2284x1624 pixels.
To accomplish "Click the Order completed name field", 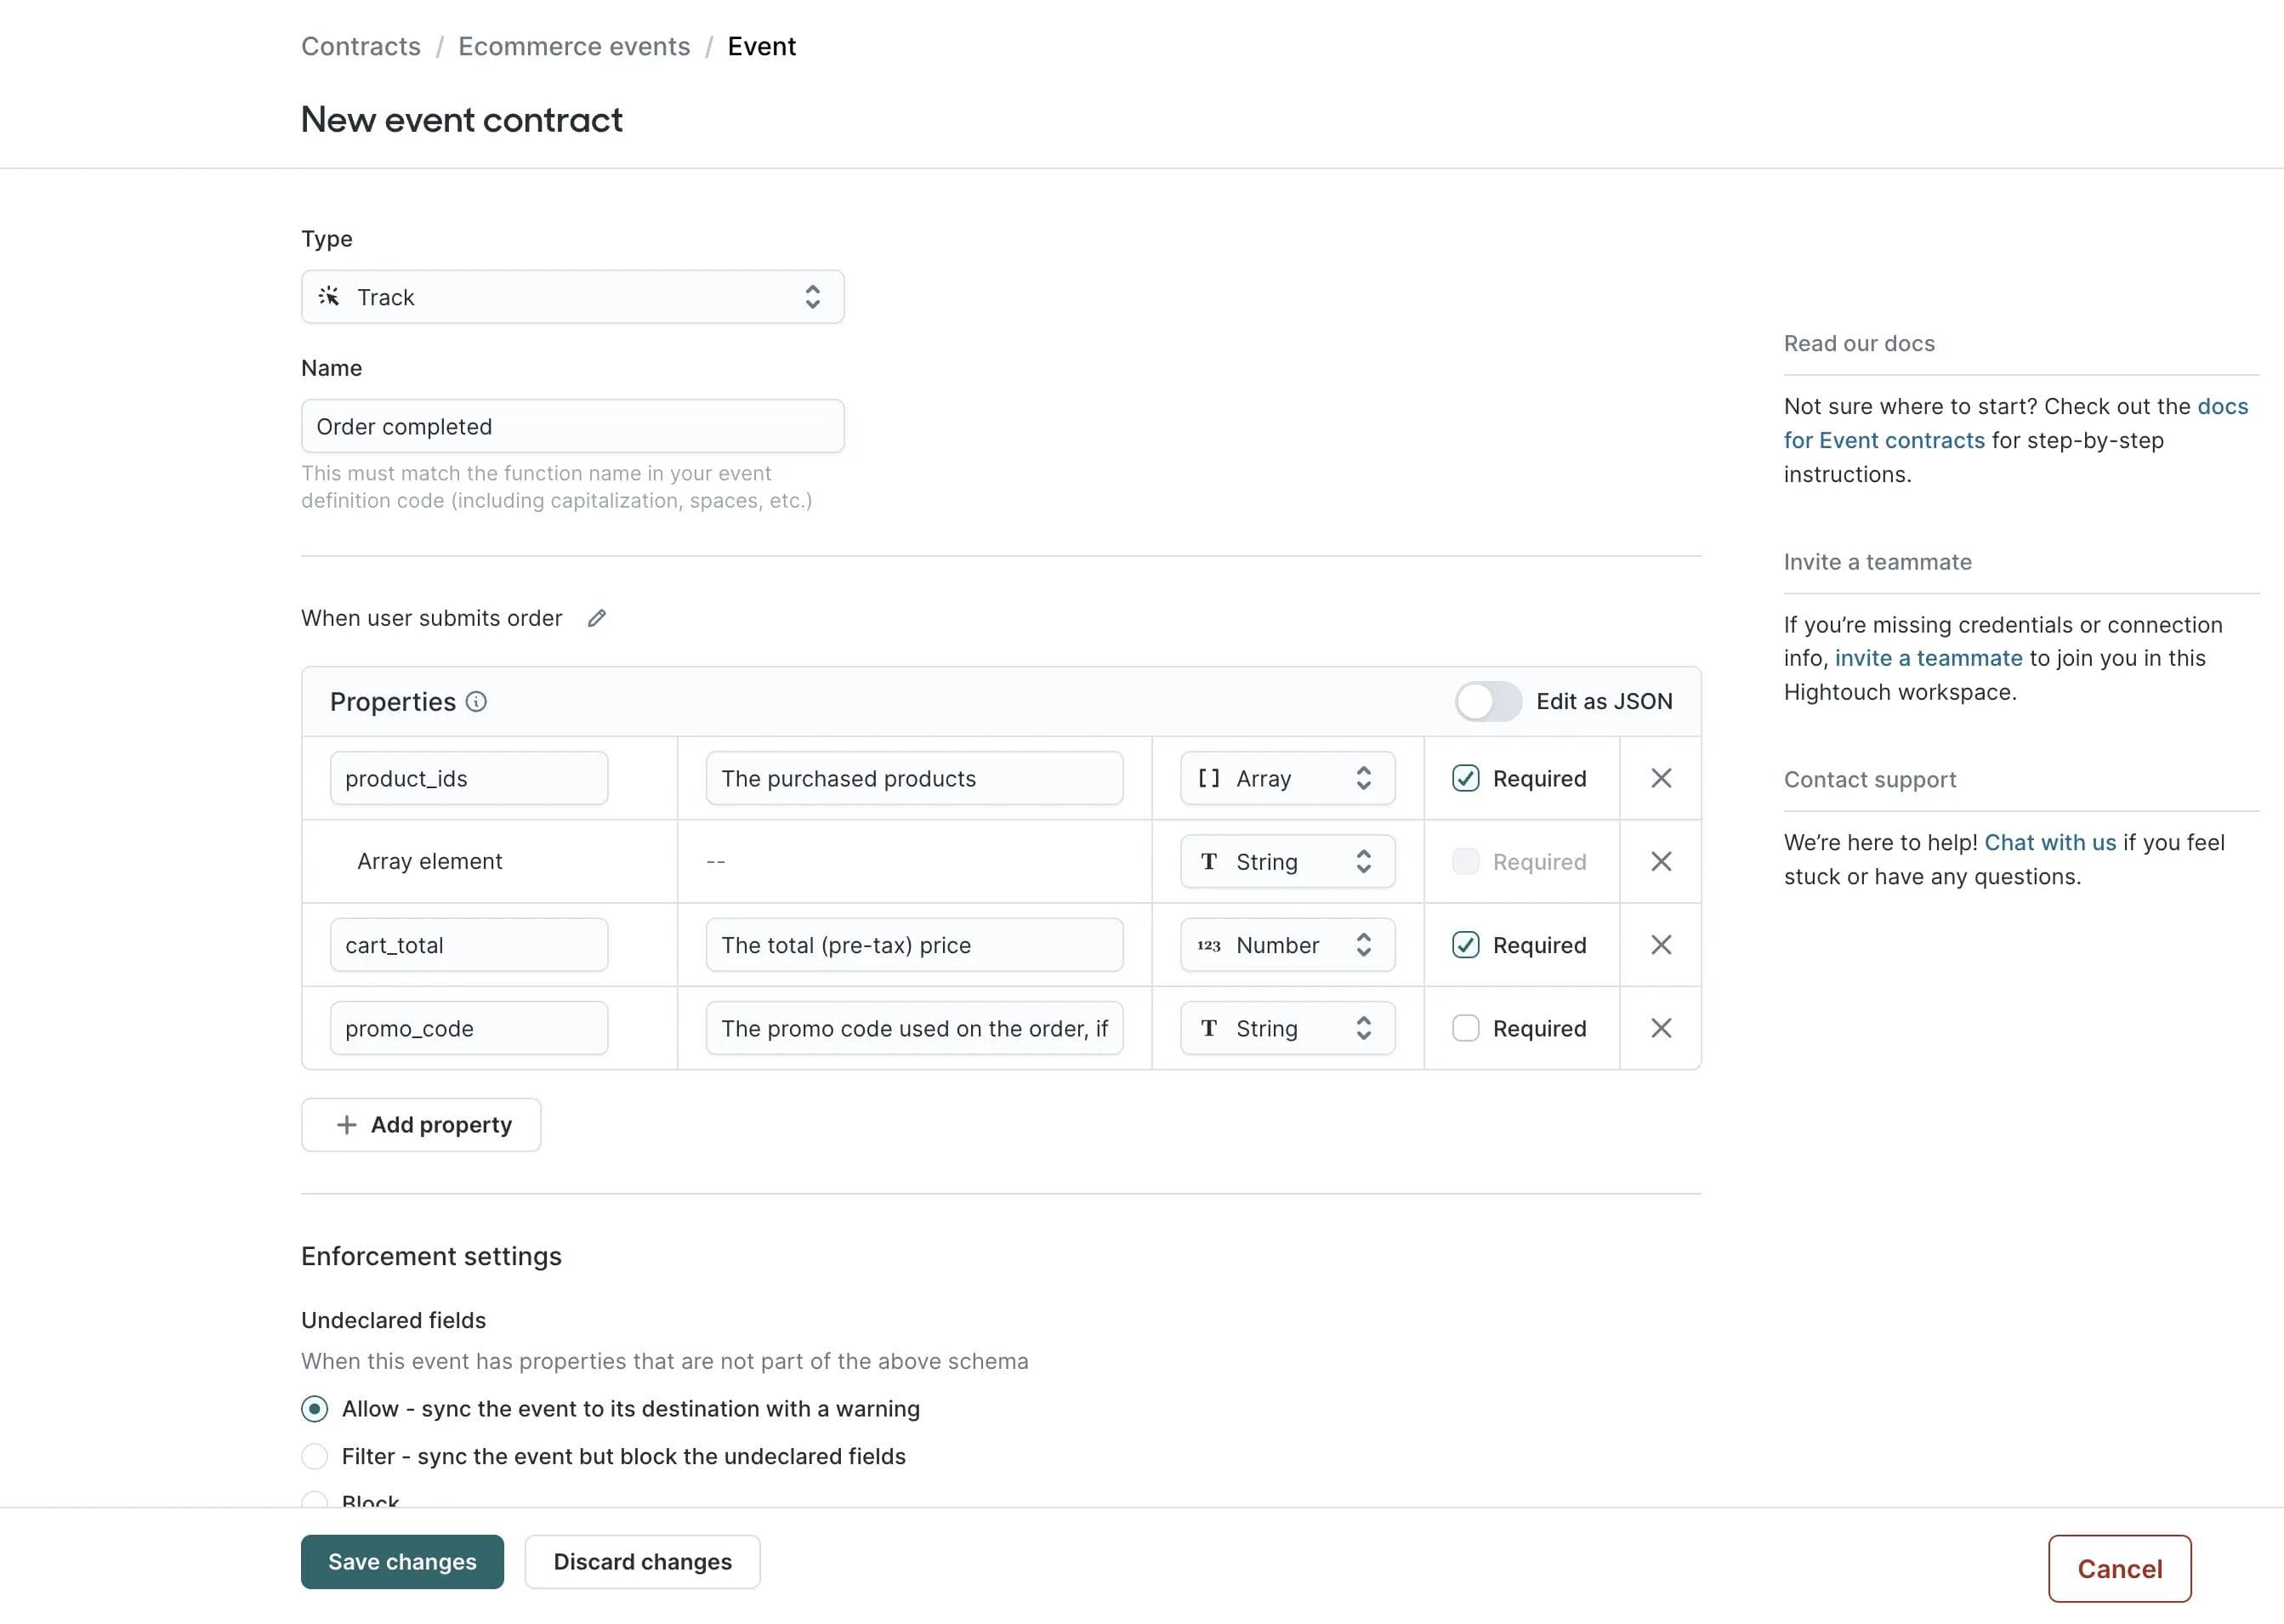I will click(572, 426).
